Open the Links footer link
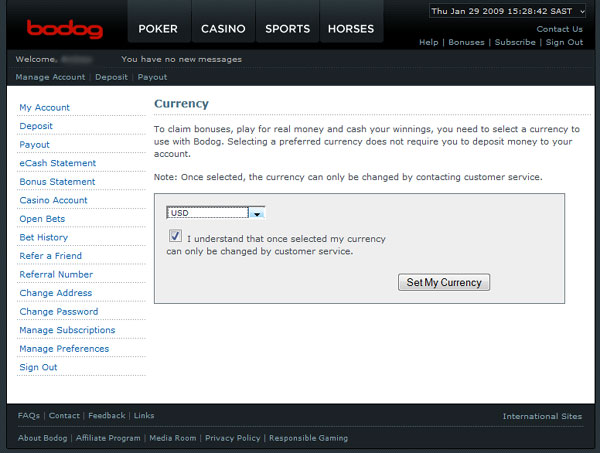Image resolution: width=600 pixels, height=453 pixels. pyautogui.click(x=144, y=416)
